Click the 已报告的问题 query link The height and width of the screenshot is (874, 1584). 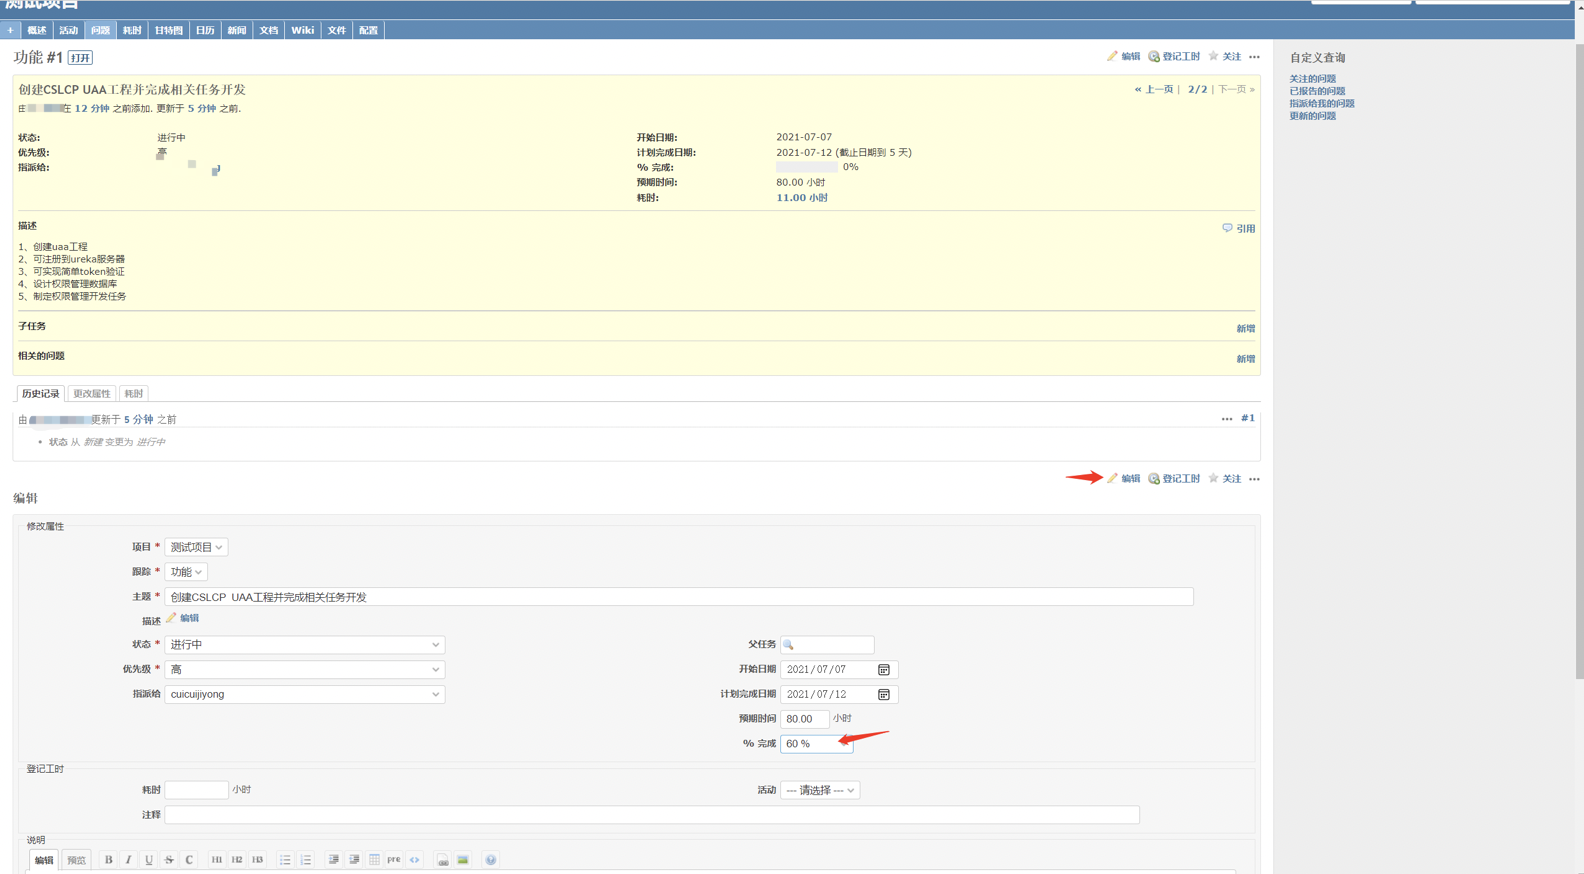1317,91
